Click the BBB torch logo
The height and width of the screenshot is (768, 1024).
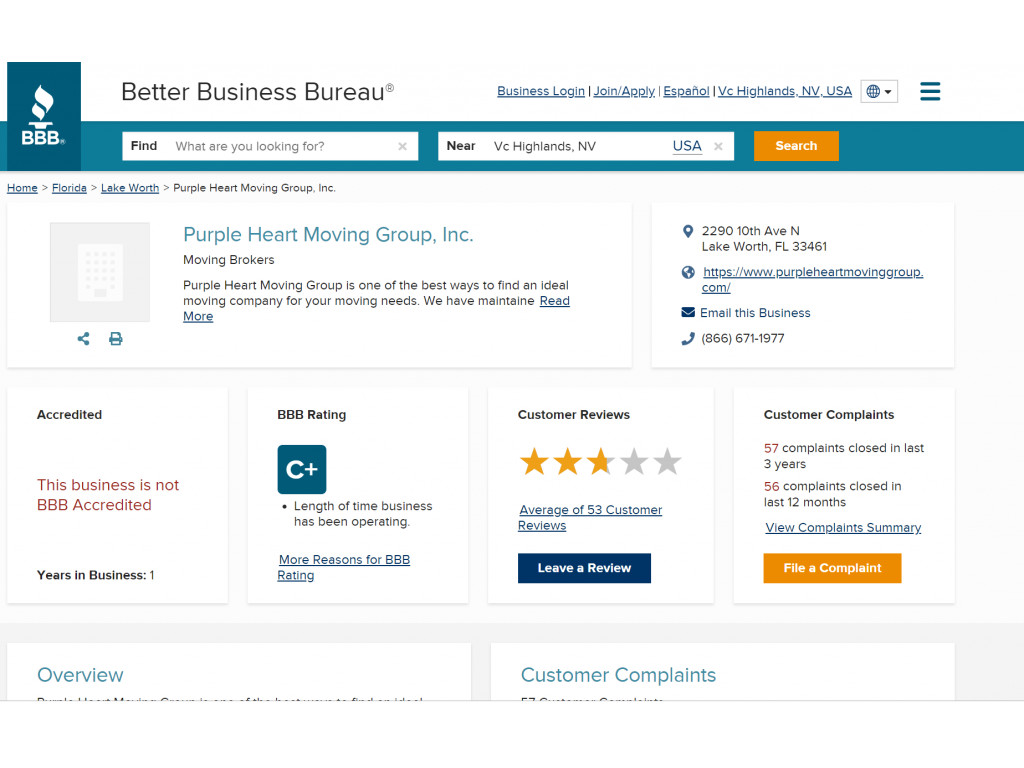coord(43,116)
